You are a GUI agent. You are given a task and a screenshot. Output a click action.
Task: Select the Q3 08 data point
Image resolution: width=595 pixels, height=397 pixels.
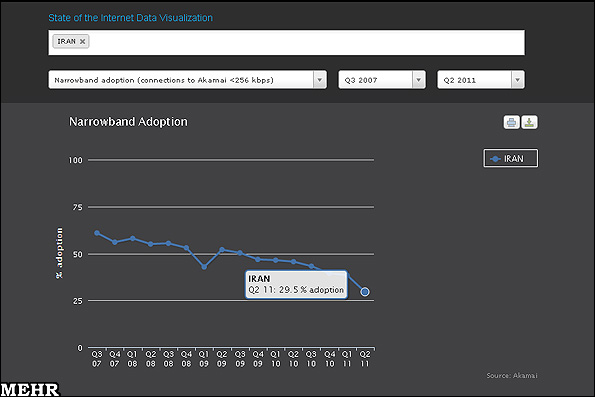click(x=168, y=243)
